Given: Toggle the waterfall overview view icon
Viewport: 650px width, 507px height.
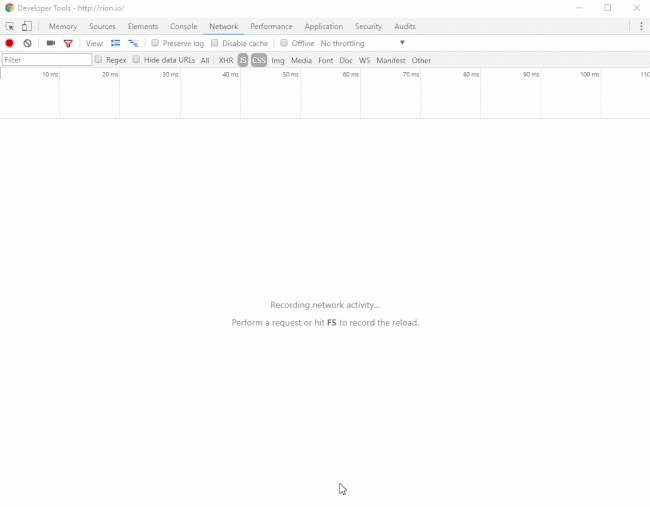Looking at the screenshot, I should click(133, 43).
